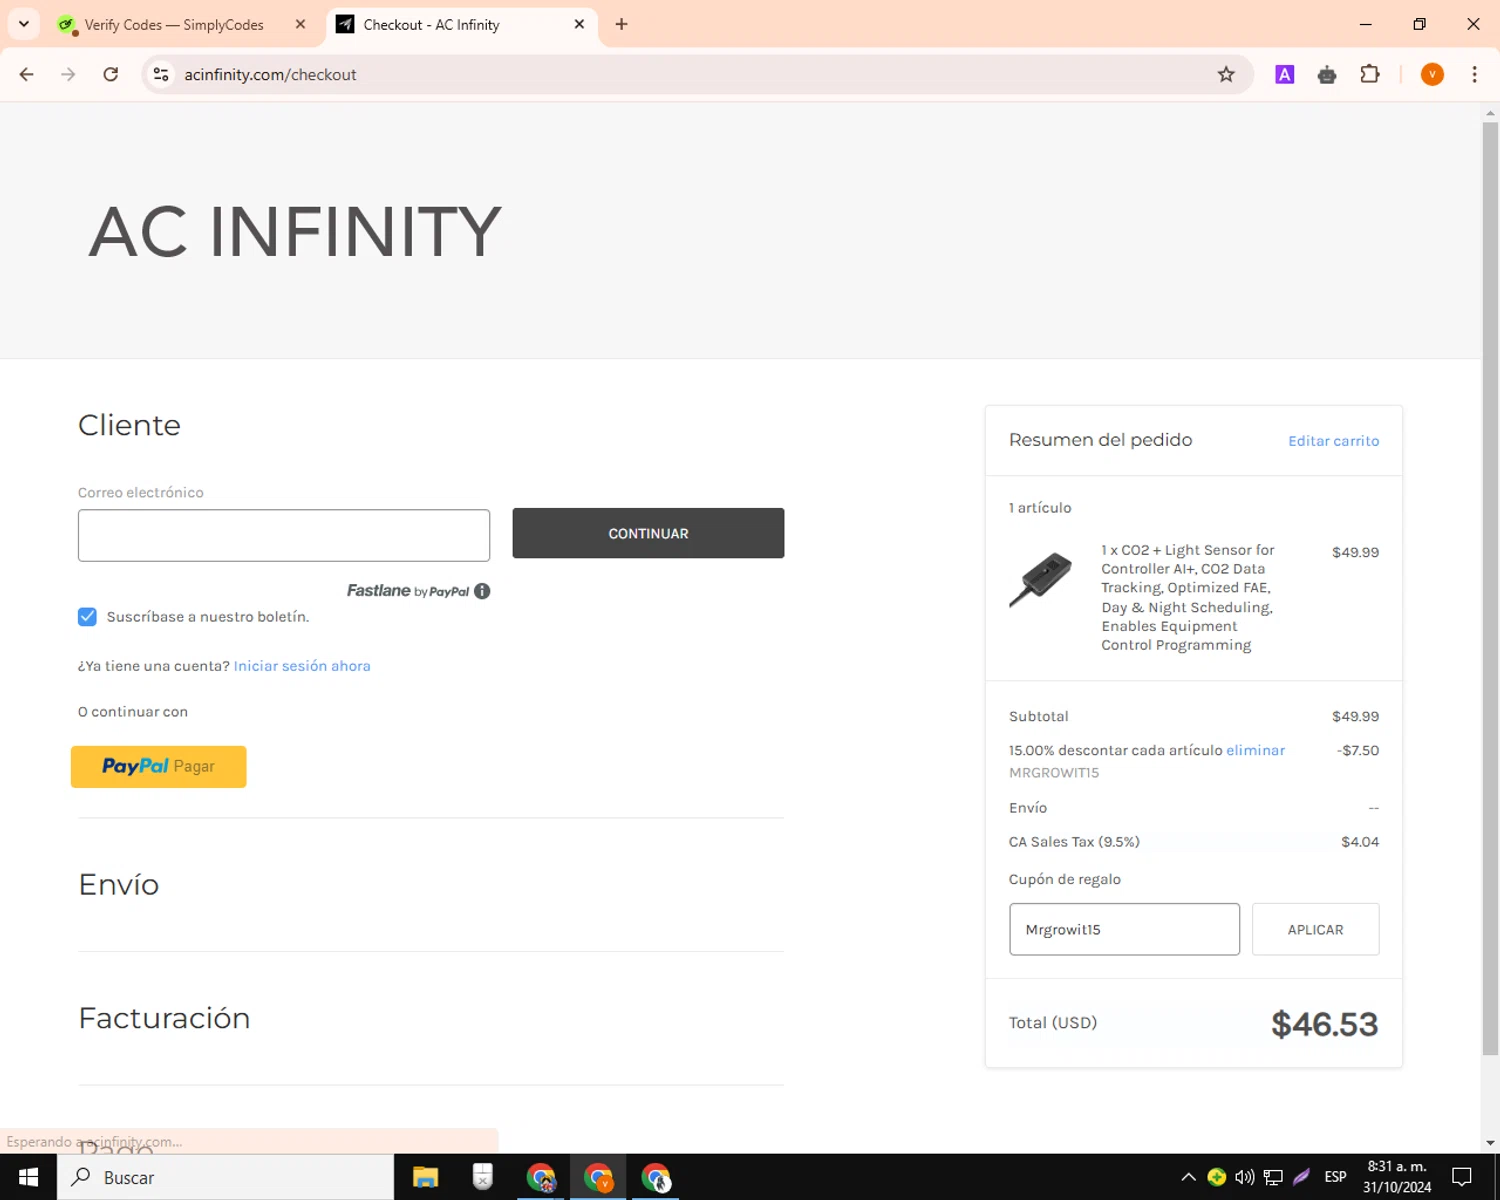Click the green tray app icon
1500x1200 pixels.
pyautogui.click(x=1217, y=1177)
